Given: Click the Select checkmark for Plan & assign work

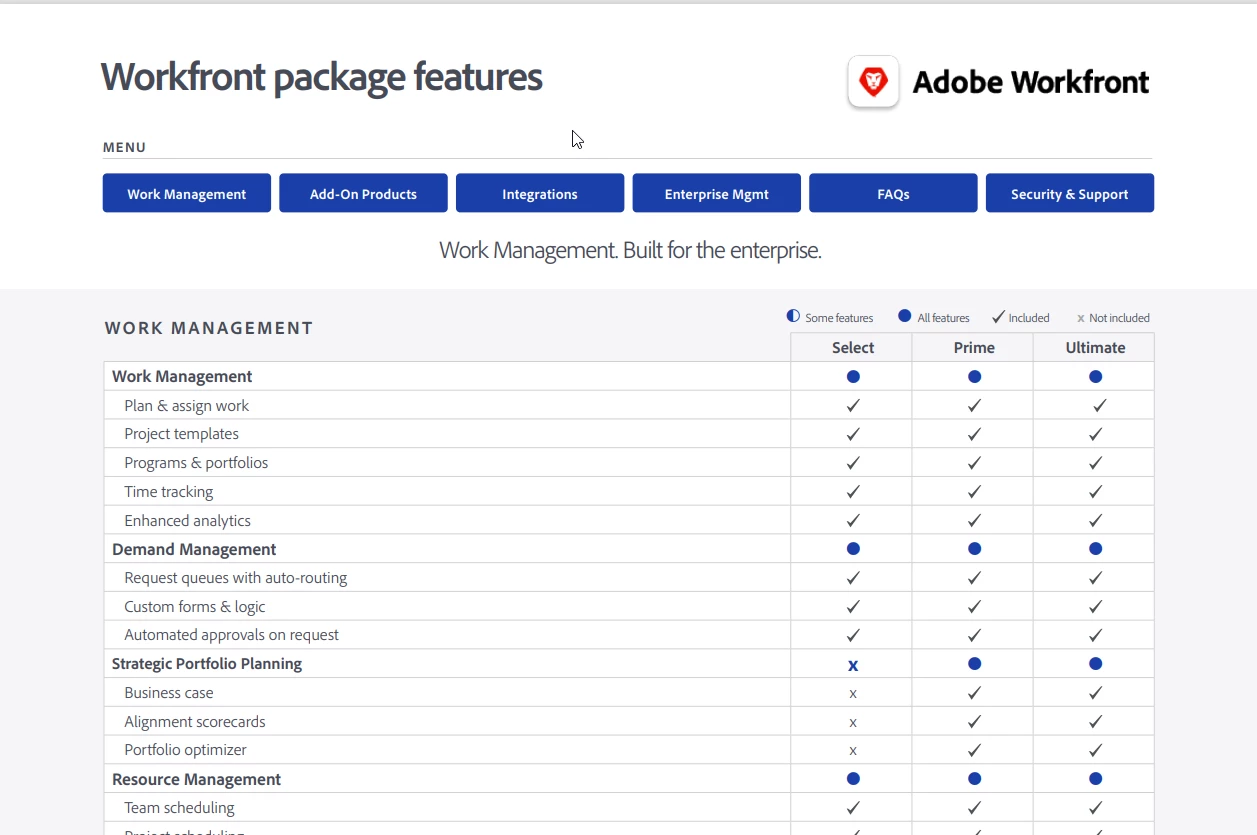Looking at the screenshot, I should (853, 406).
